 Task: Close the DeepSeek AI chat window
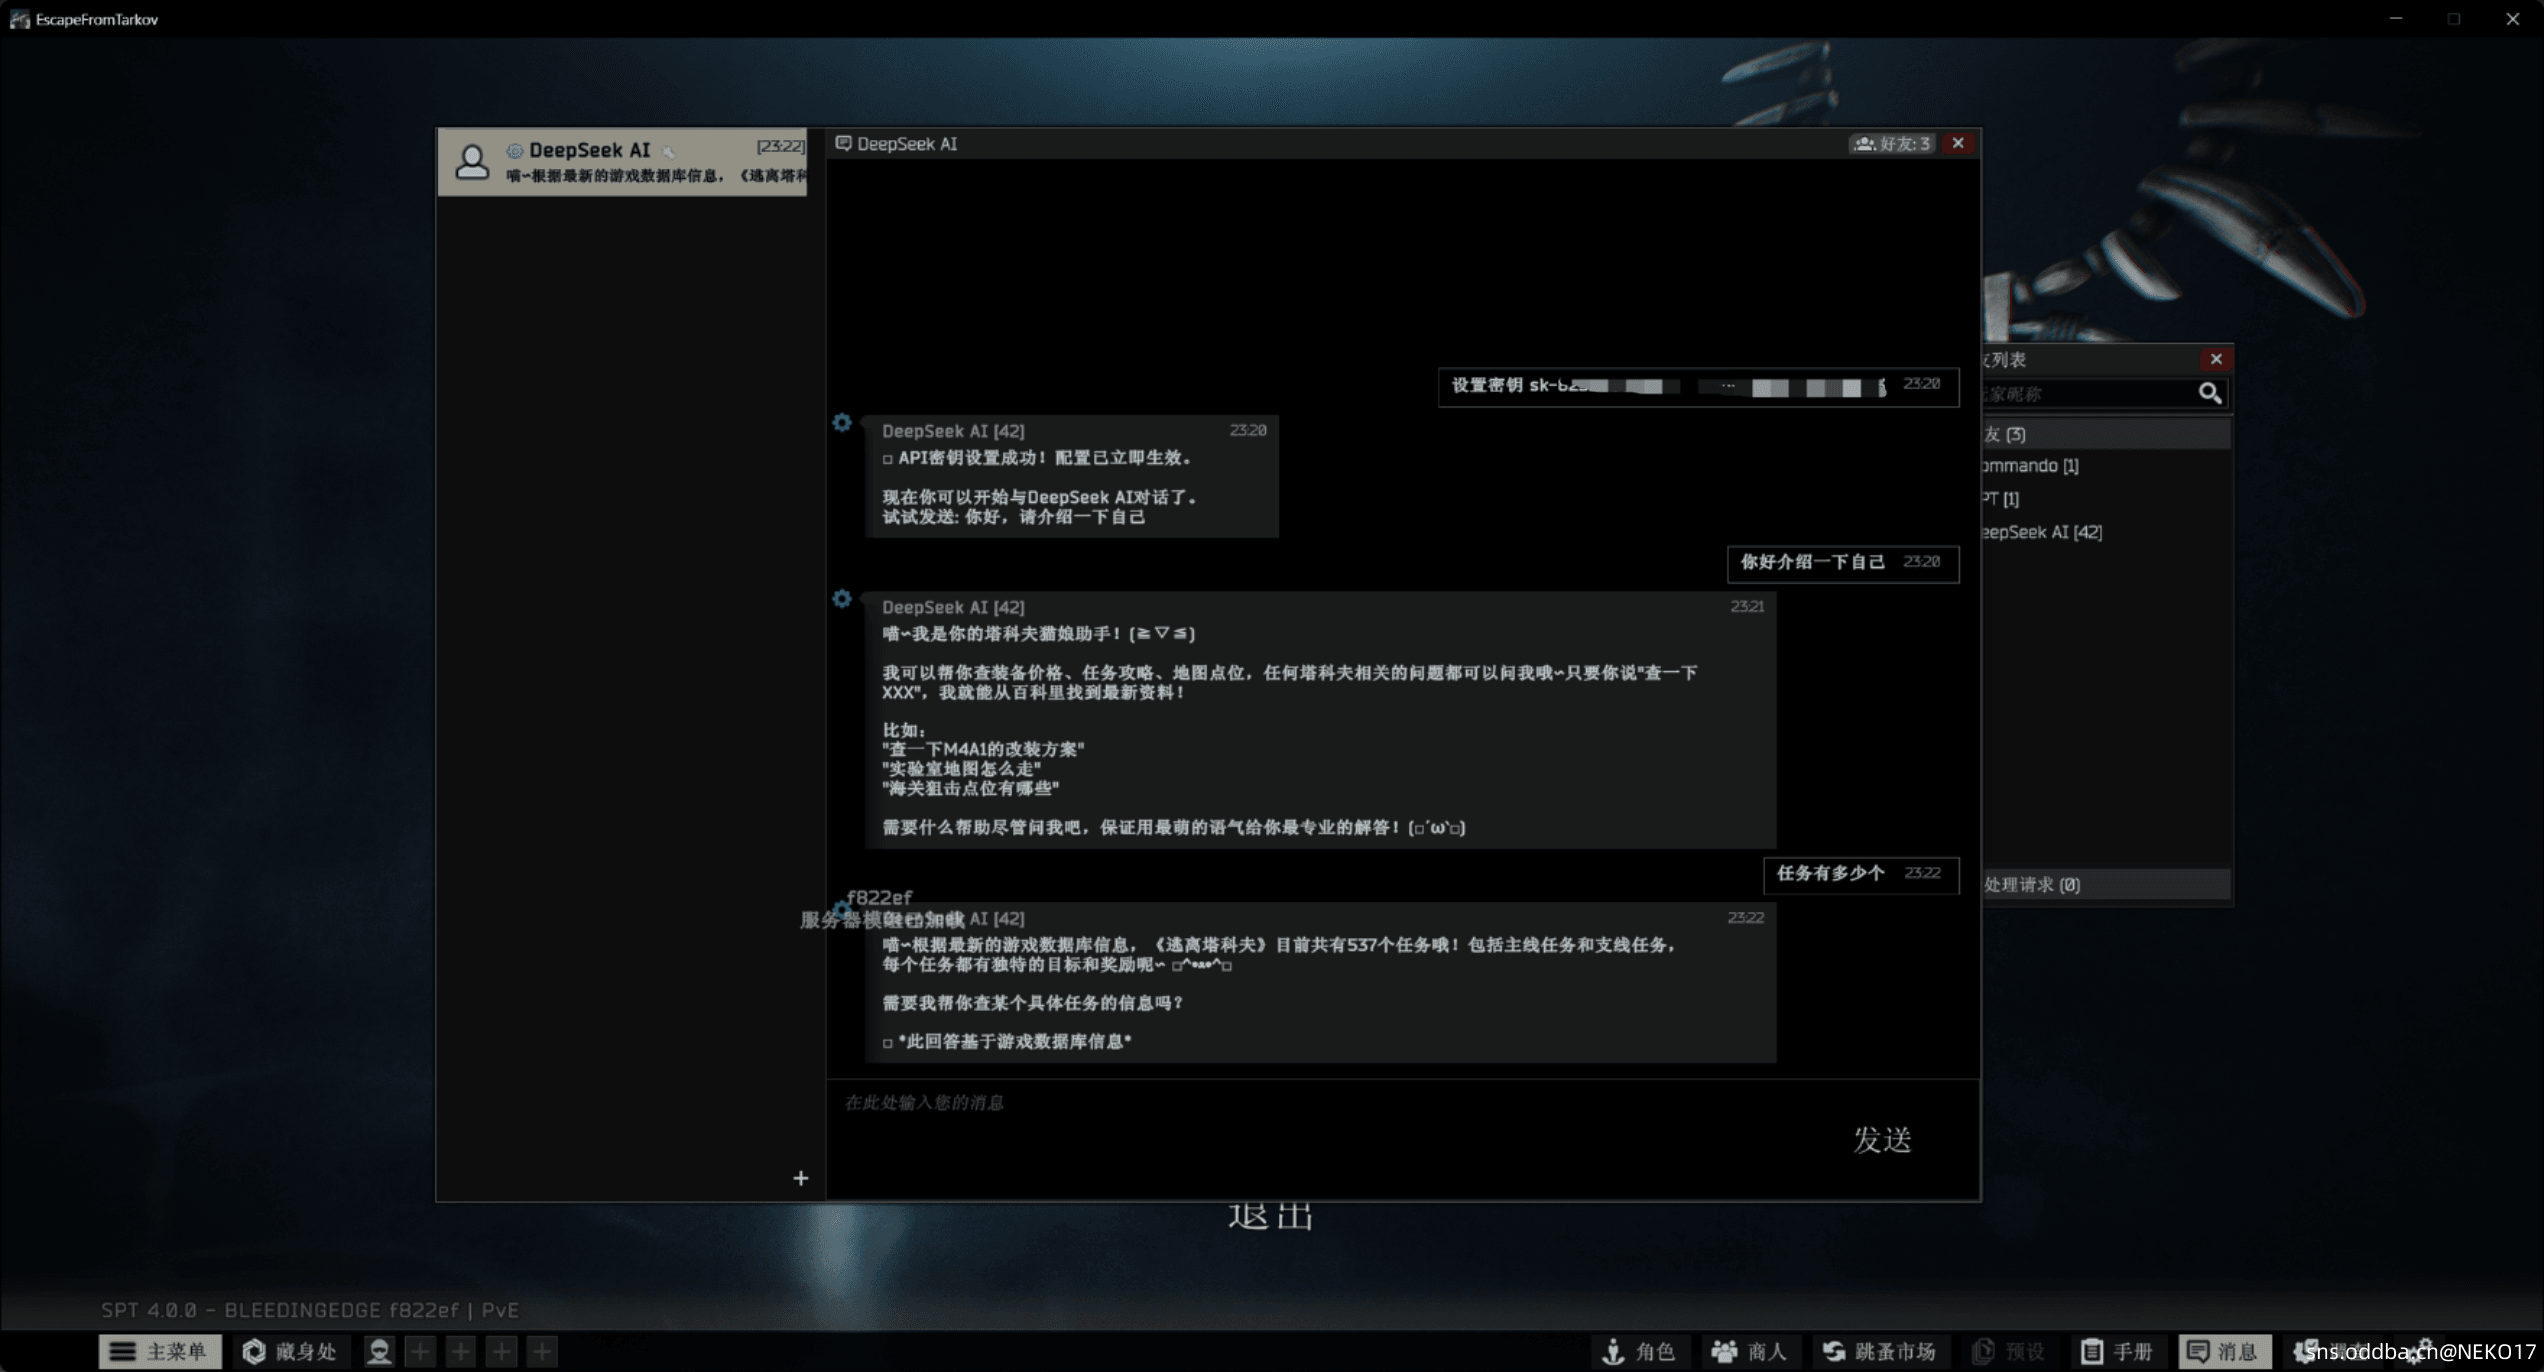(1958, 143)
